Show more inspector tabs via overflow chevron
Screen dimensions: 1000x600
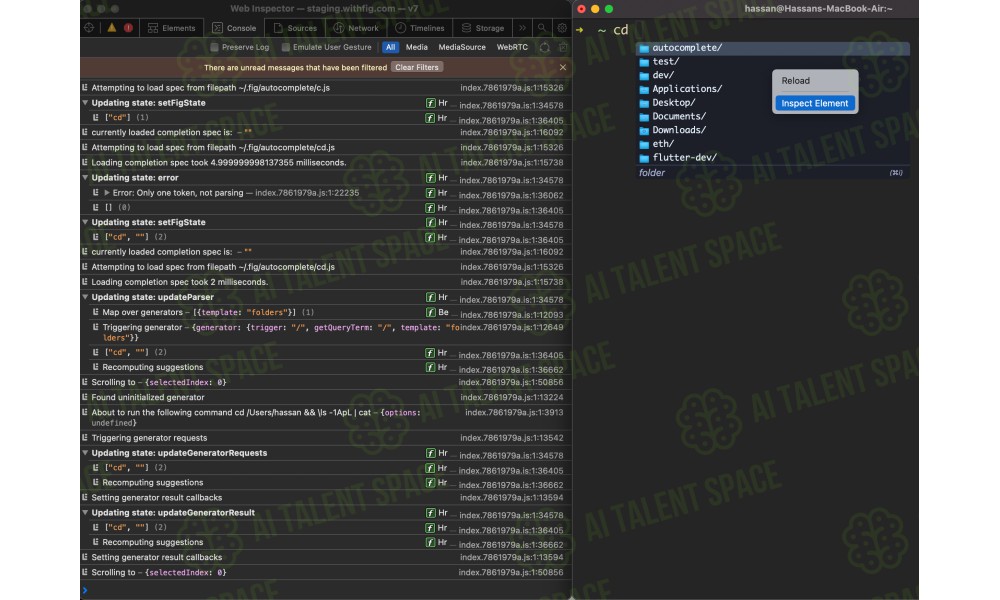click(x=522, y=27)
